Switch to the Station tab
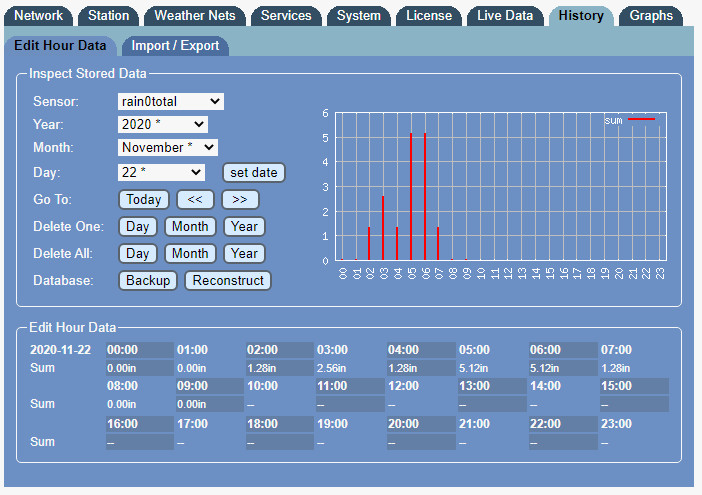Screen dimensions: 702x495 [x=108, y=16]
